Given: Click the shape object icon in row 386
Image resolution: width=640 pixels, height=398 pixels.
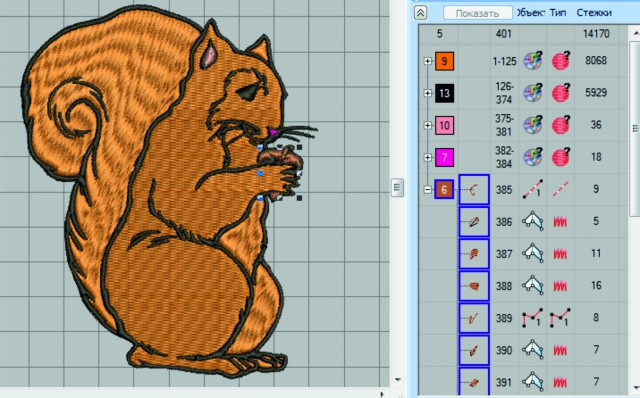Looking at the screenshot, I should (533, 221).
